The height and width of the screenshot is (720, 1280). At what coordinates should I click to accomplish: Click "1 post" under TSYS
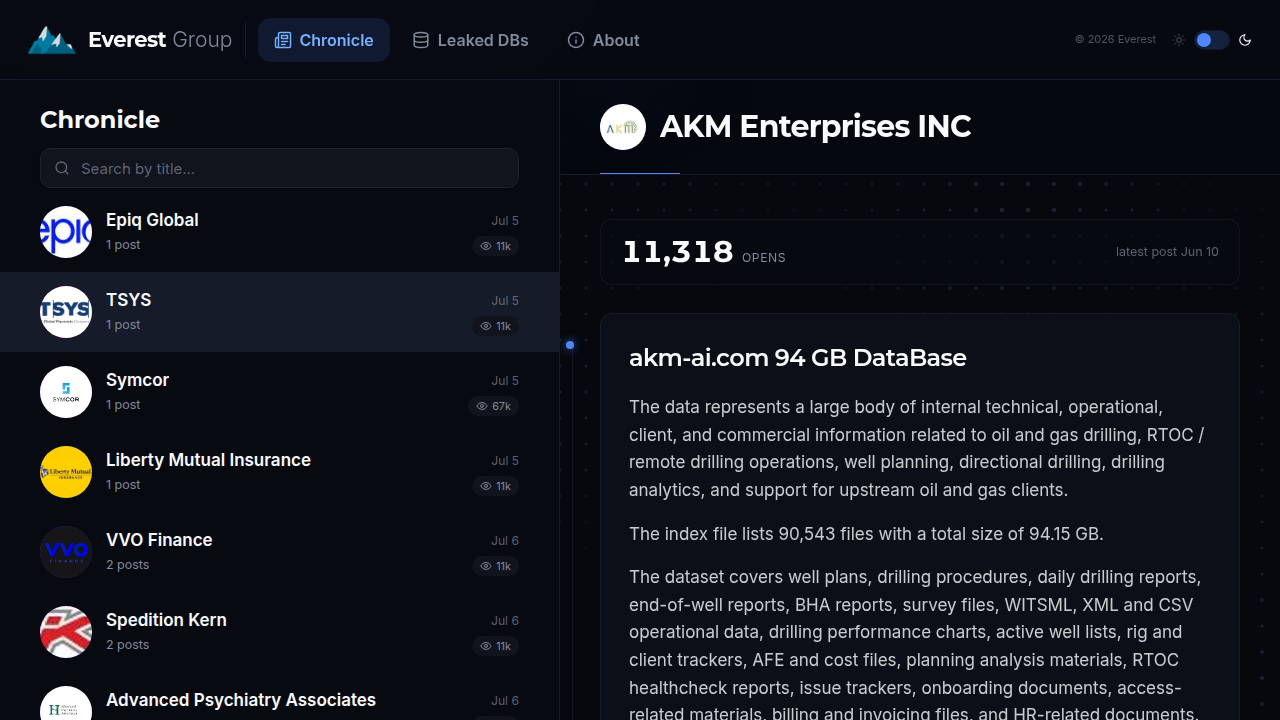click(123, 325)
